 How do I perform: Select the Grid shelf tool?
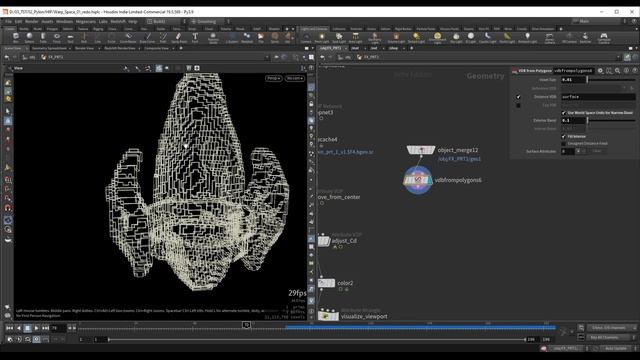70,38
